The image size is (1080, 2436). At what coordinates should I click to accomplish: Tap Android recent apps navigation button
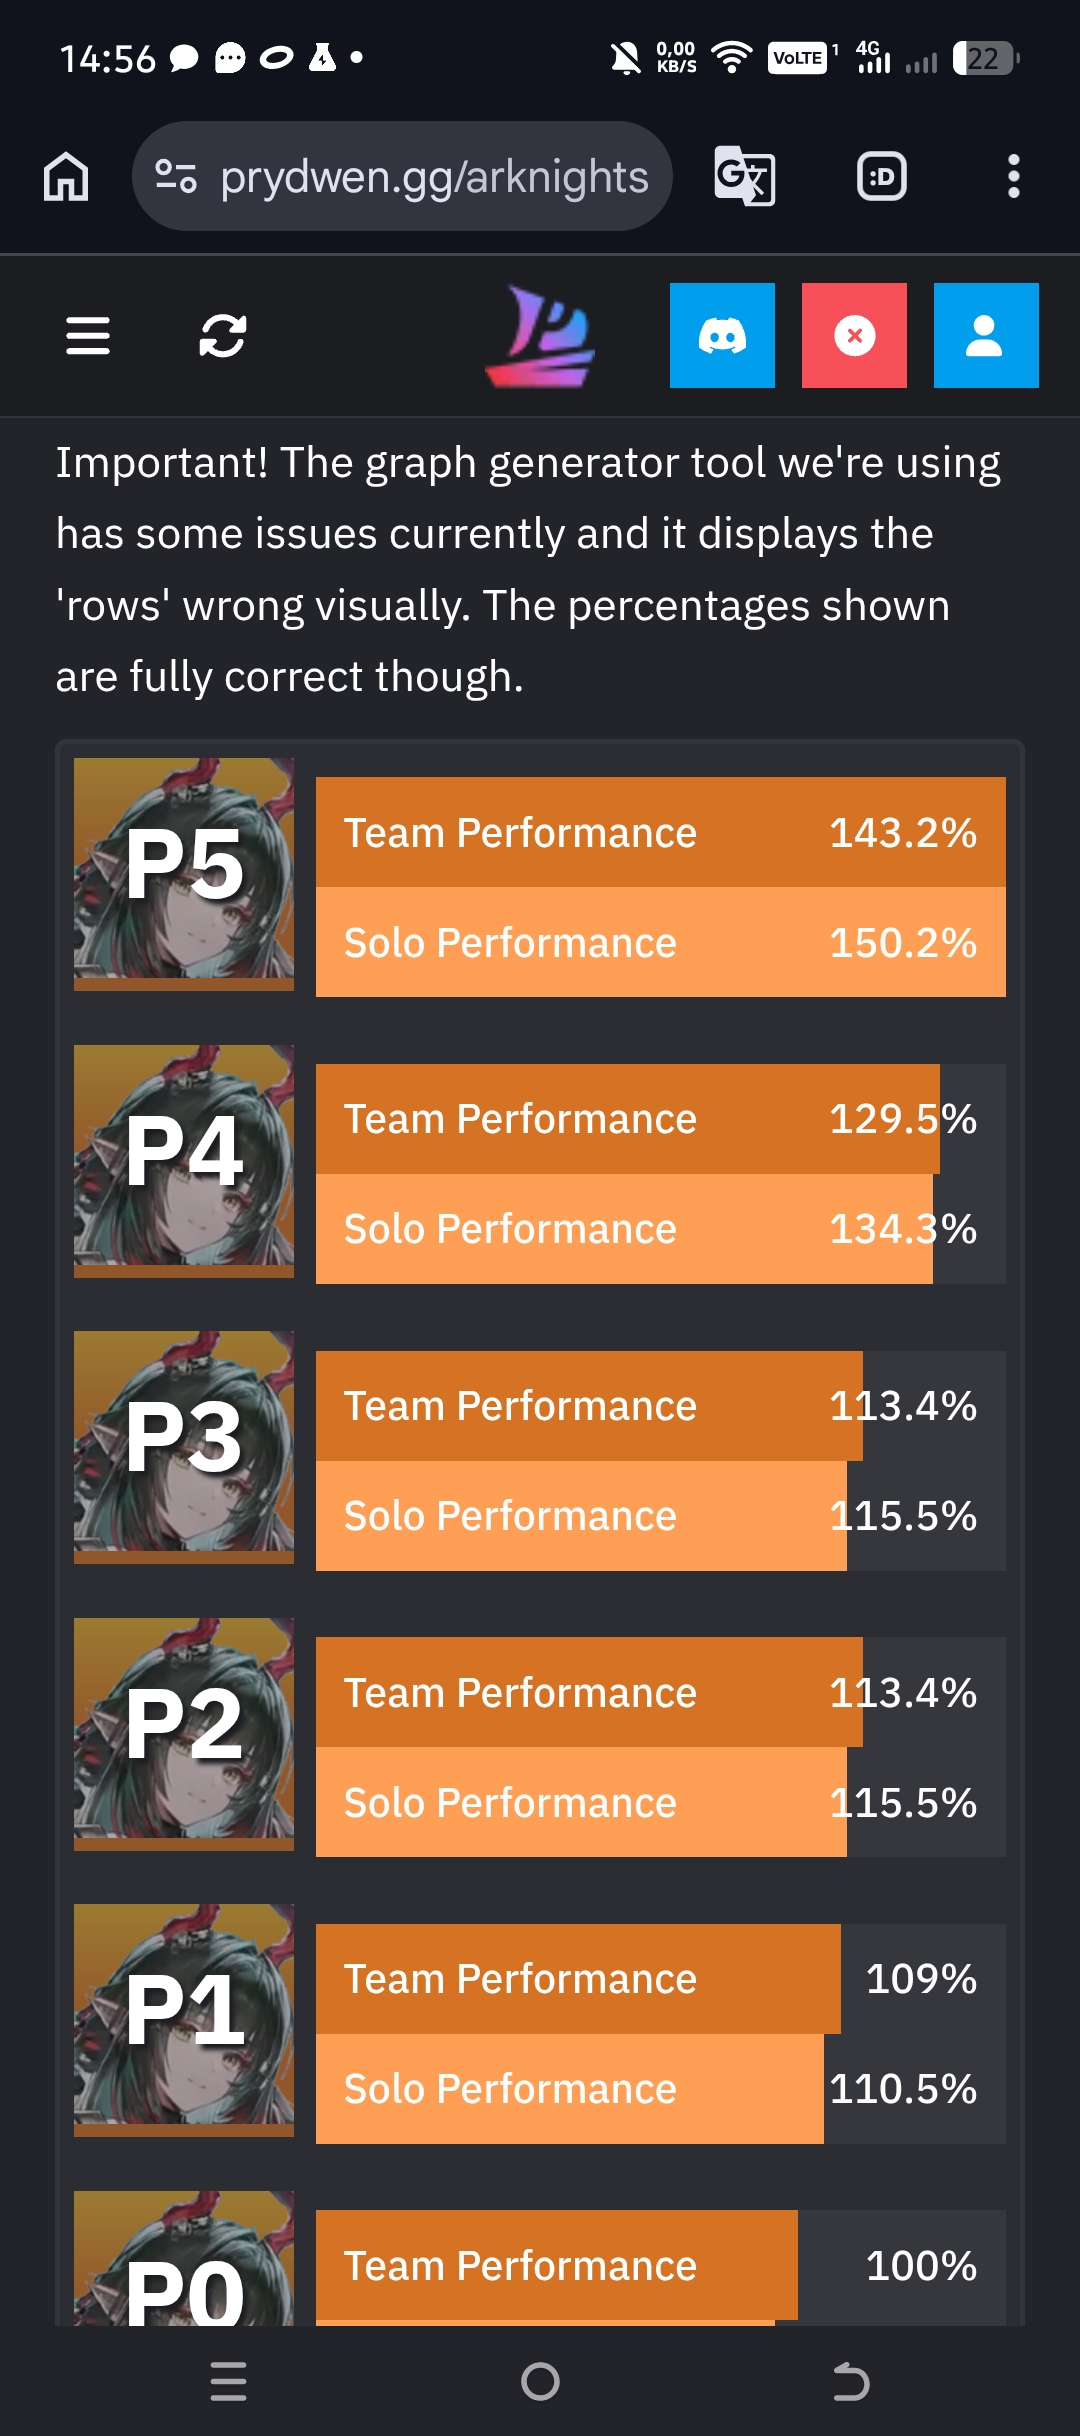coord(229,2381)
